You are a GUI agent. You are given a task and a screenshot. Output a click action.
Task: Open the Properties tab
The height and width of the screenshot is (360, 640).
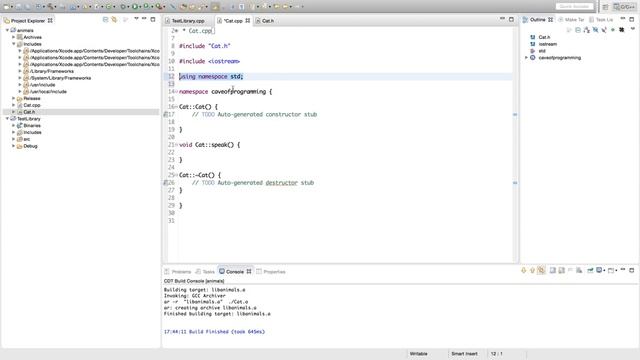point(271,272)
